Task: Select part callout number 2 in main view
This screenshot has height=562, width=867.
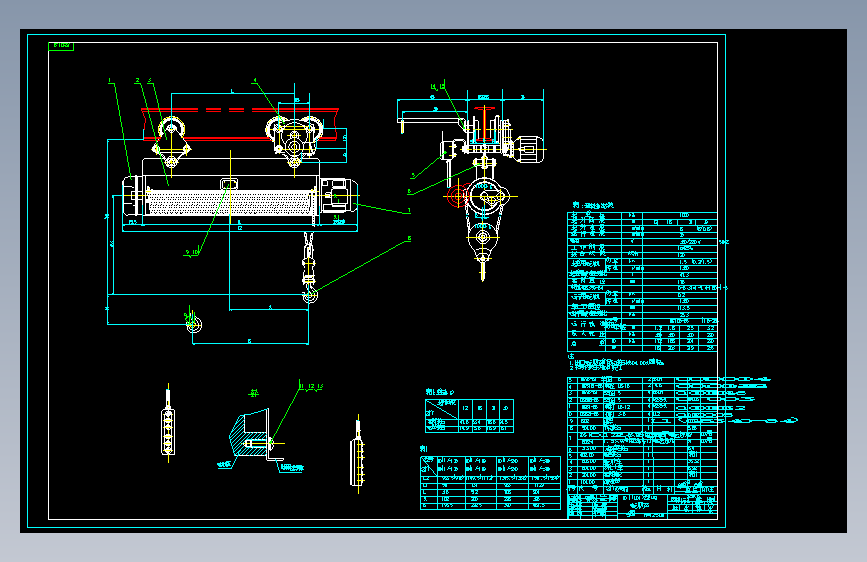Action: point(138,81)
